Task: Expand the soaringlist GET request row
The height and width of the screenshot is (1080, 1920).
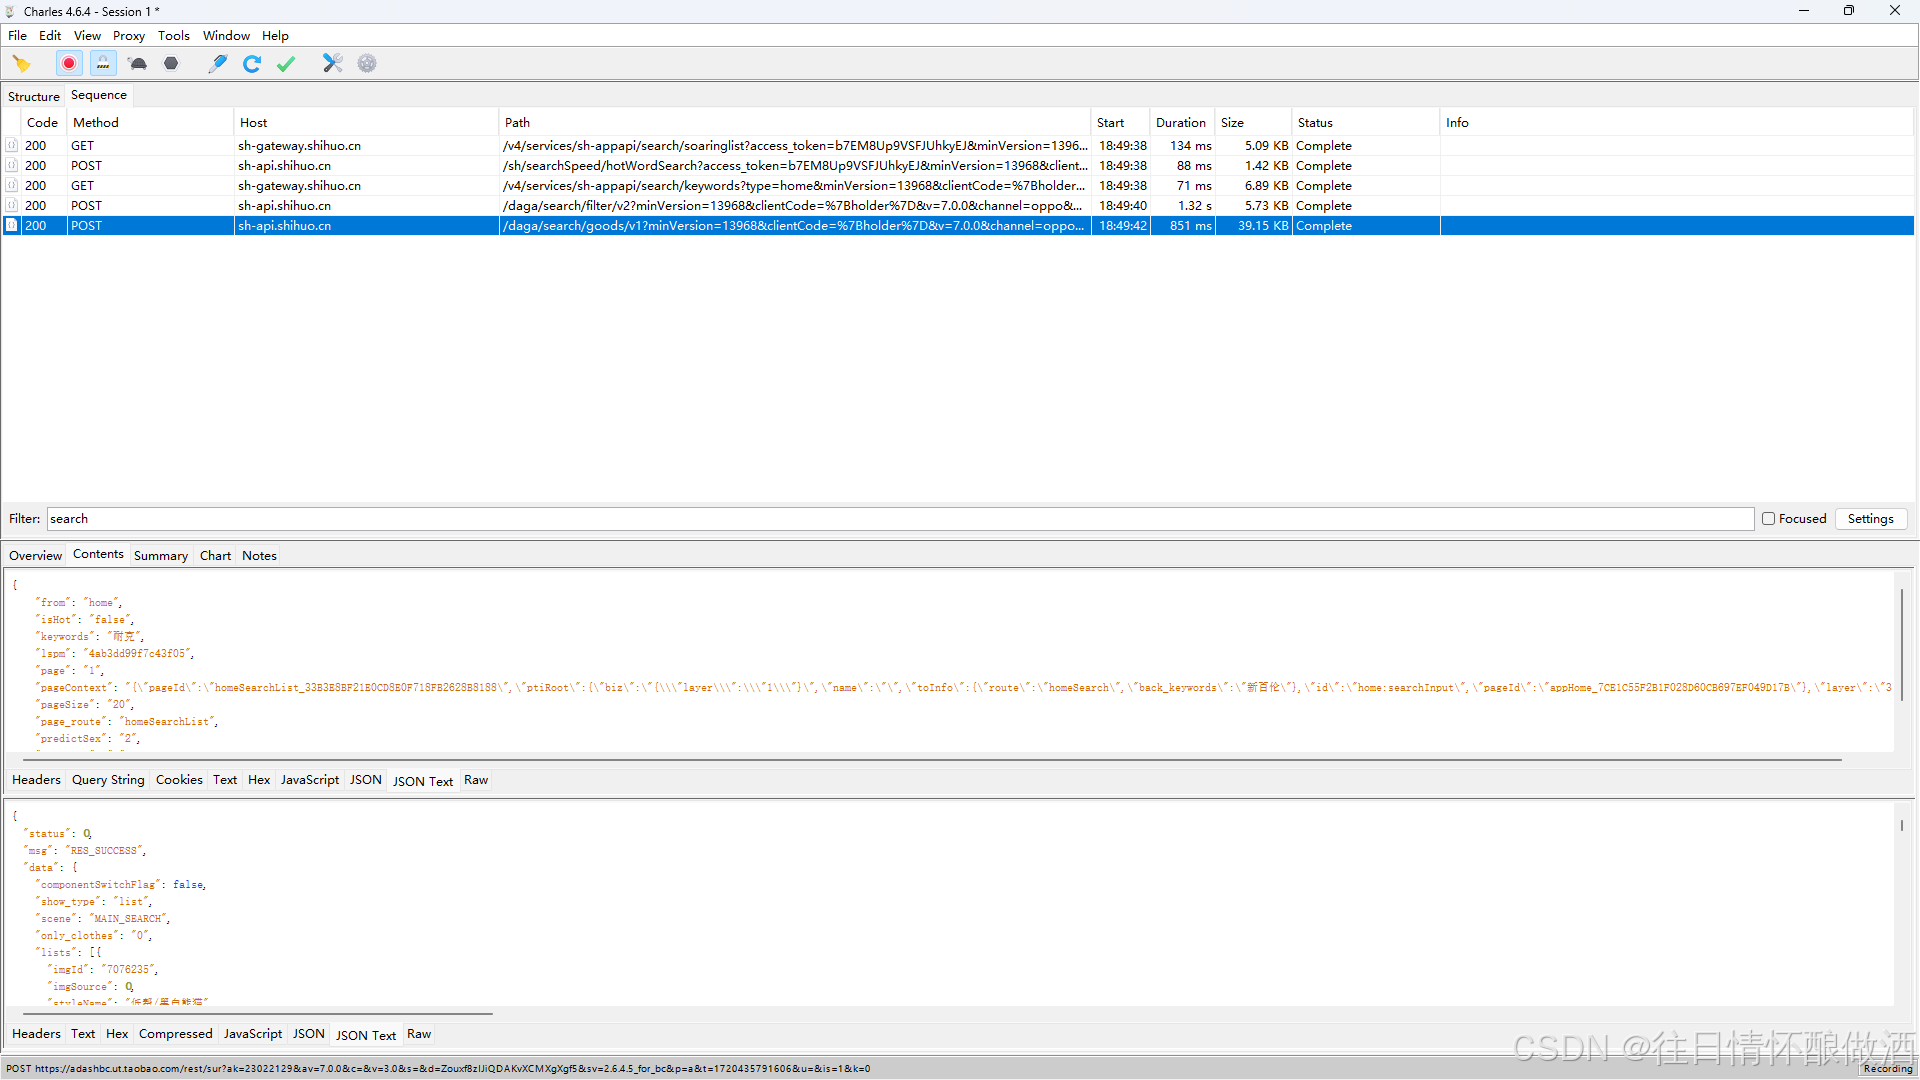Action: pos(11,146)
